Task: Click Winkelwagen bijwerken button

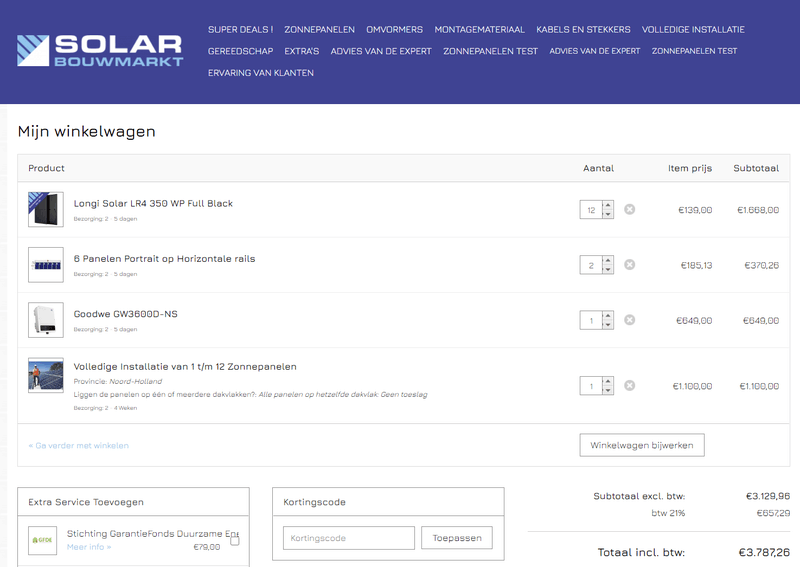Action: [x=642, y=445]
